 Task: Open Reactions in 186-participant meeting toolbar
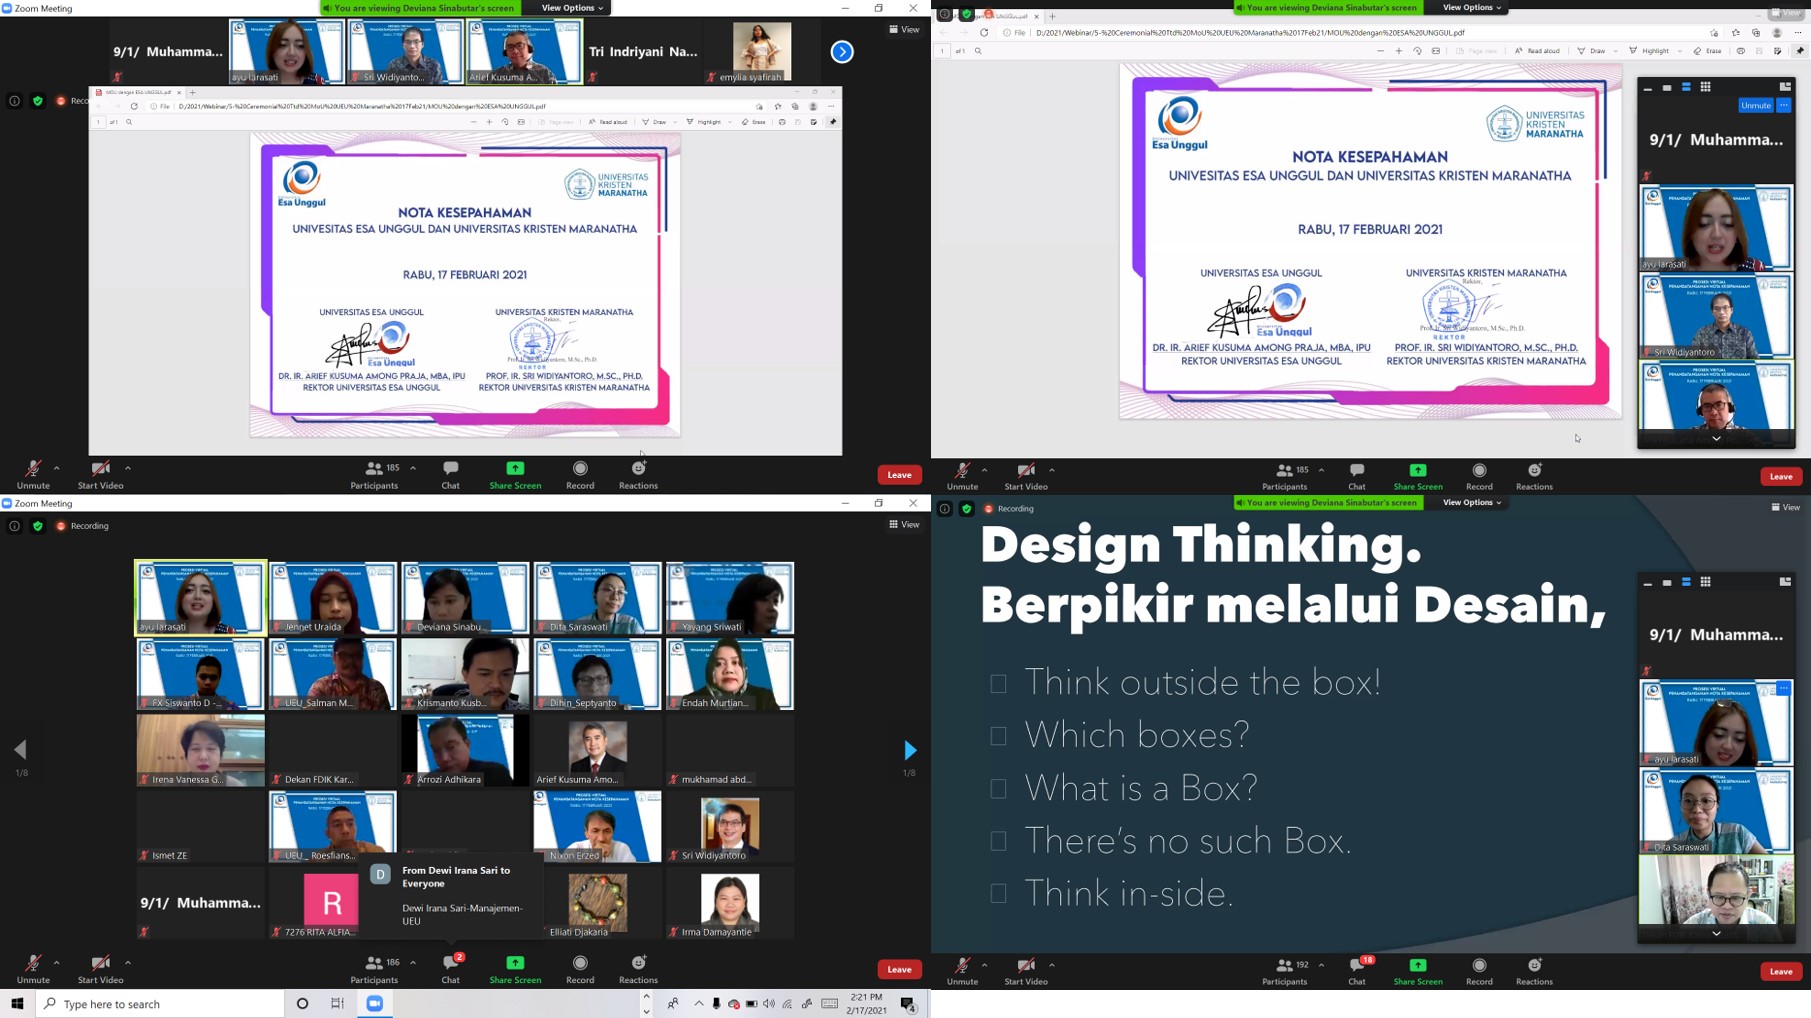[x=638, y=968]
